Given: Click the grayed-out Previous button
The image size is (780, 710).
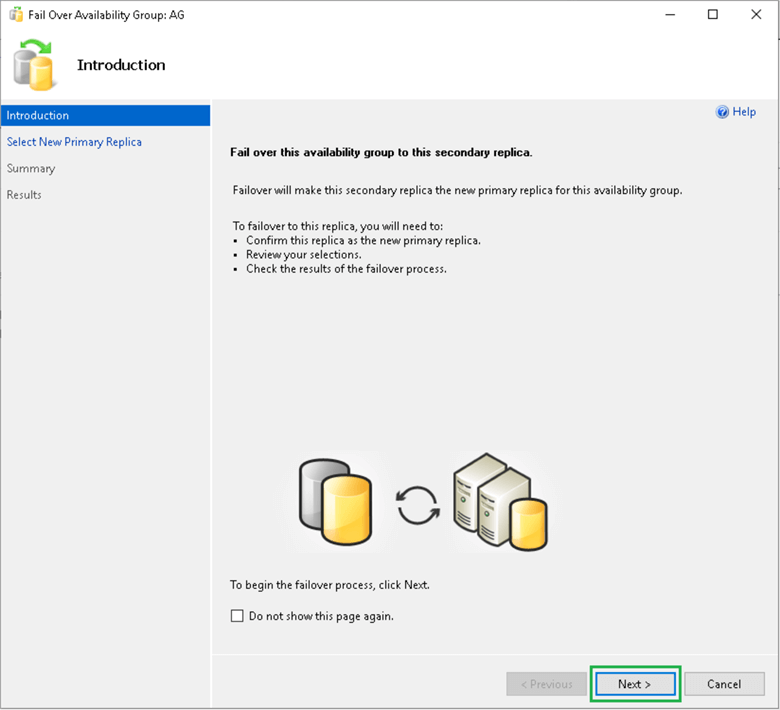Looking at the screenshot, I should tap(546, 684).
